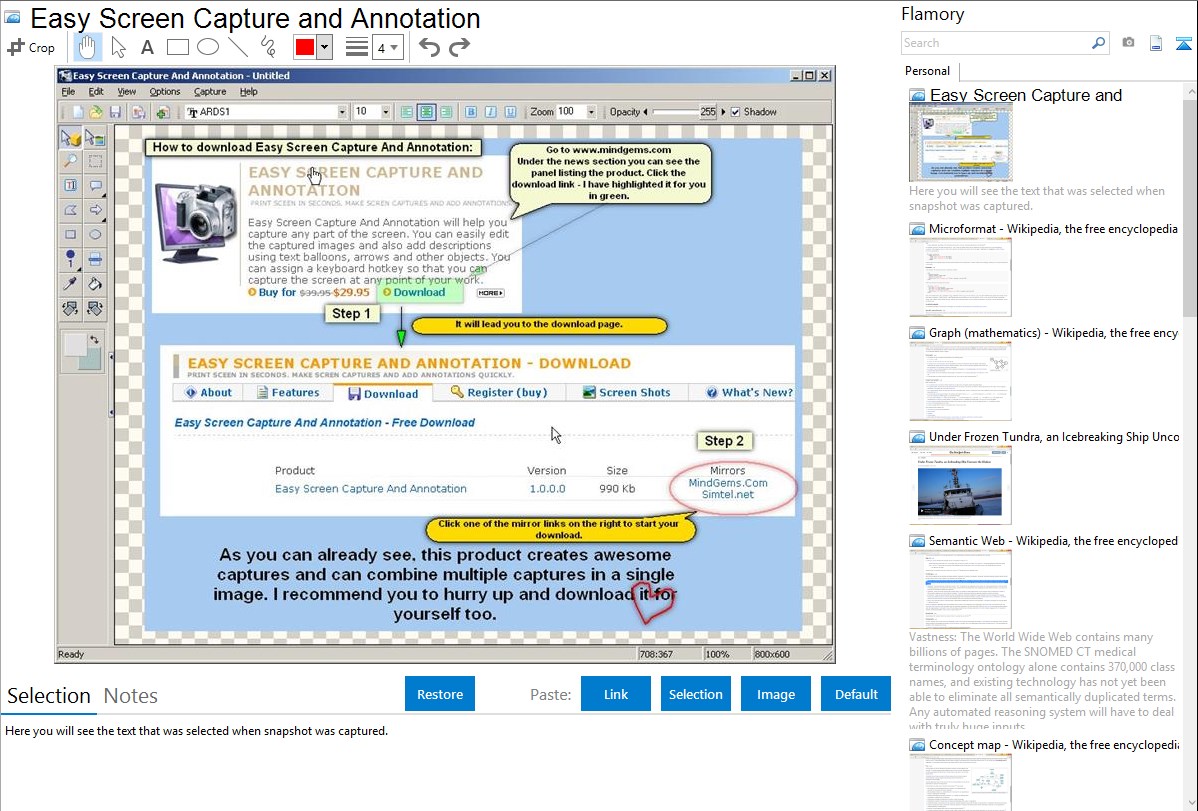This screenshot has height=811, width=1198.
Task: Click the Selection paste button
Action: (695, 694)
